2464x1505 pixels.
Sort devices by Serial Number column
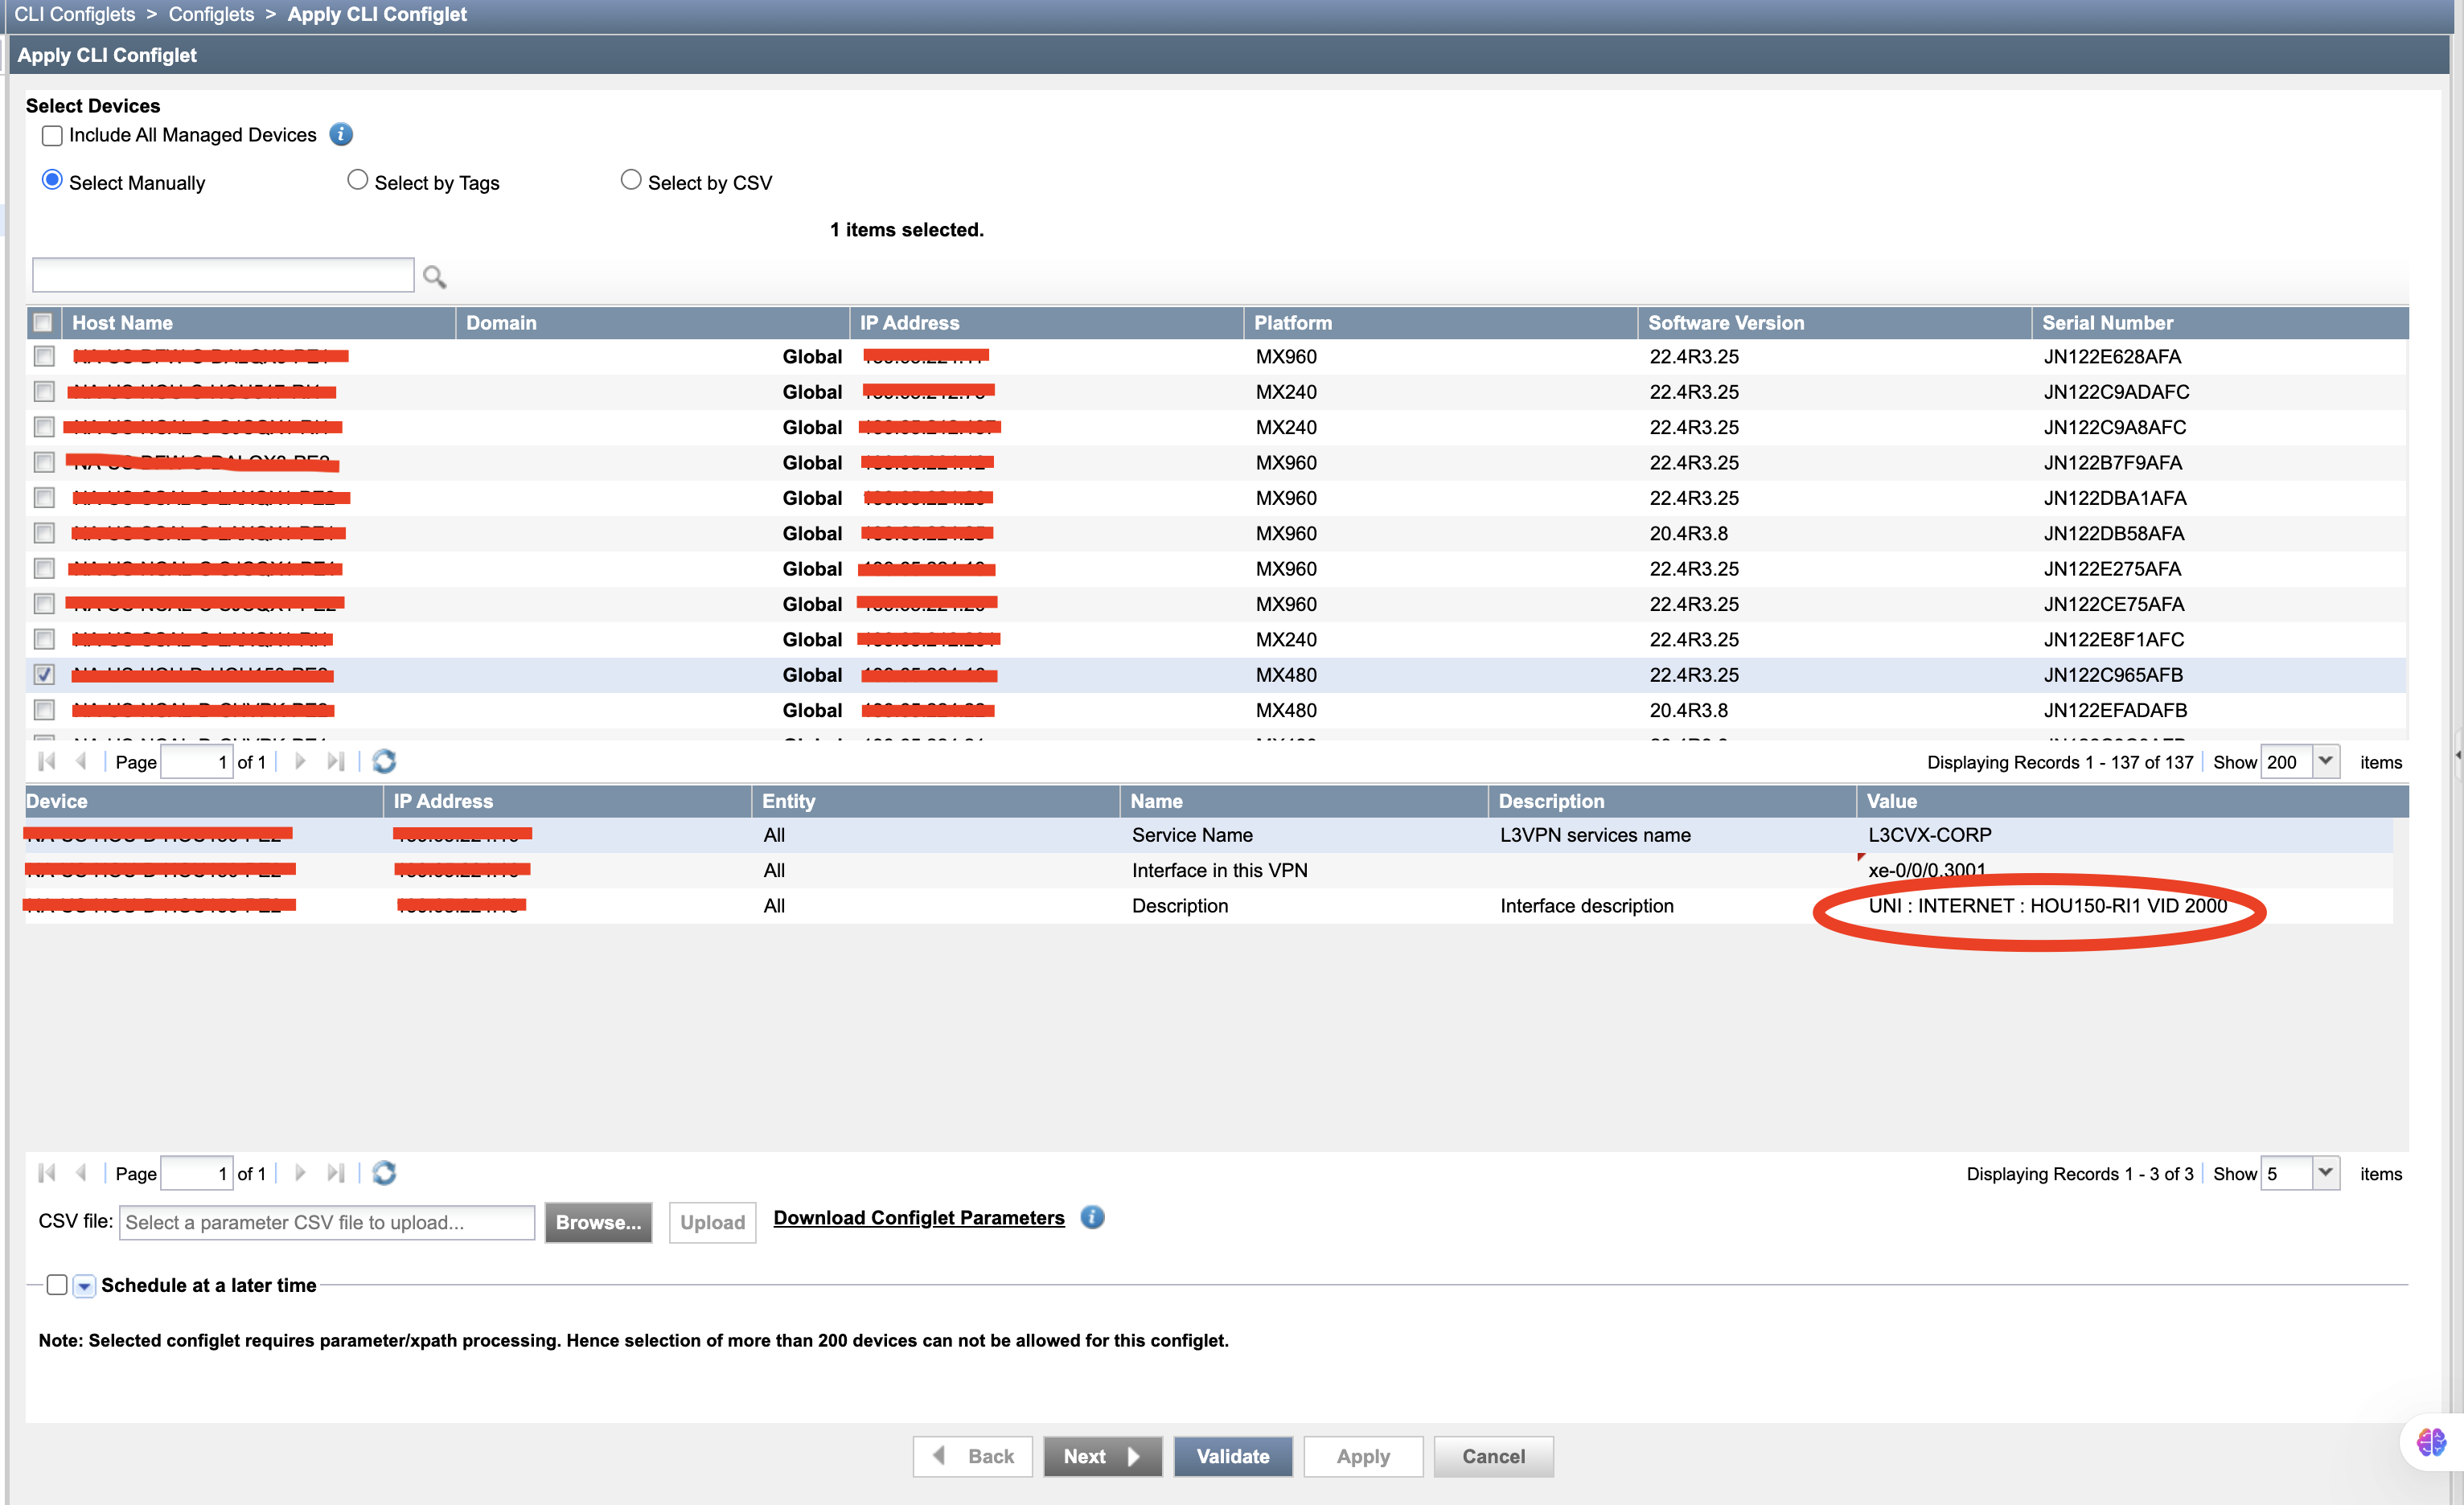(2221, 322)
